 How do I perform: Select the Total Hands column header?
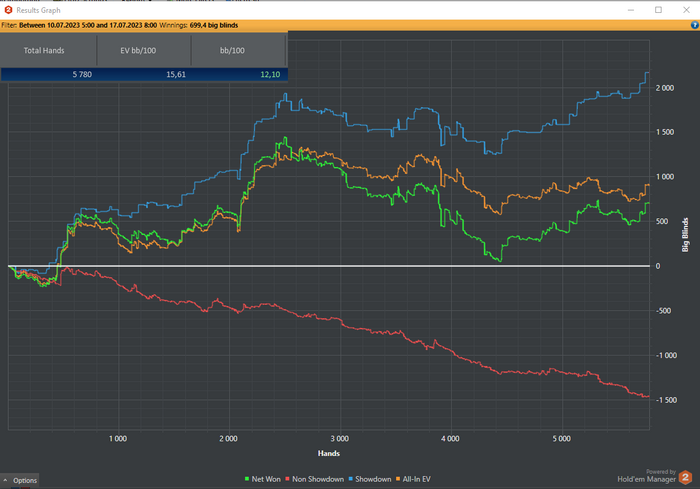click(x=48, y=50)
